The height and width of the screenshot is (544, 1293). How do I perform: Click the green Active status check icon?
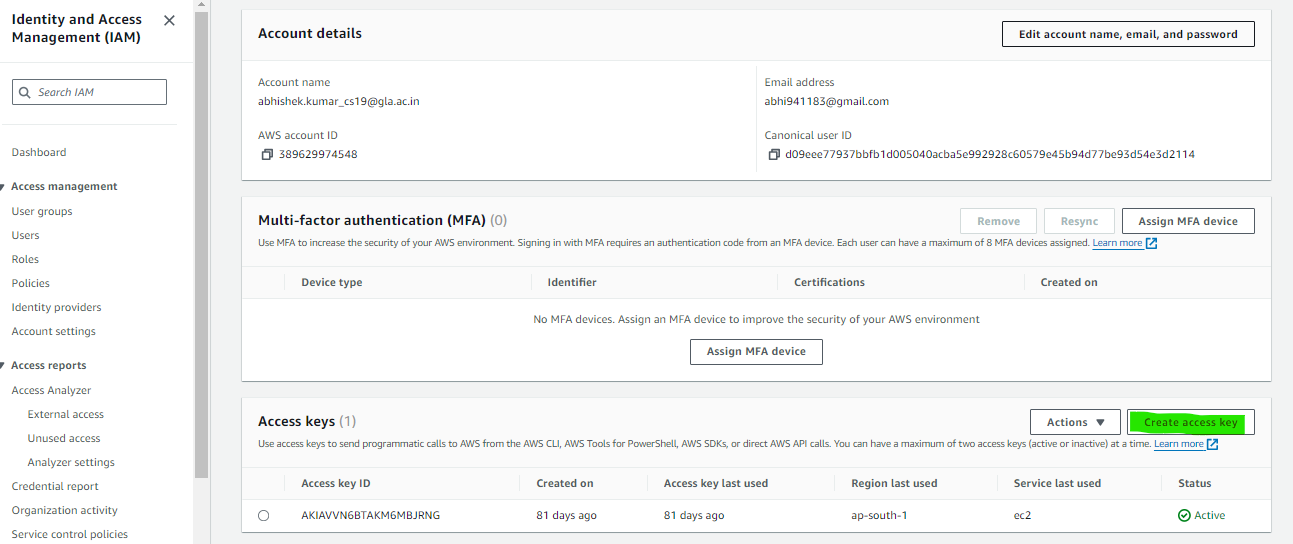point(1184,516)
